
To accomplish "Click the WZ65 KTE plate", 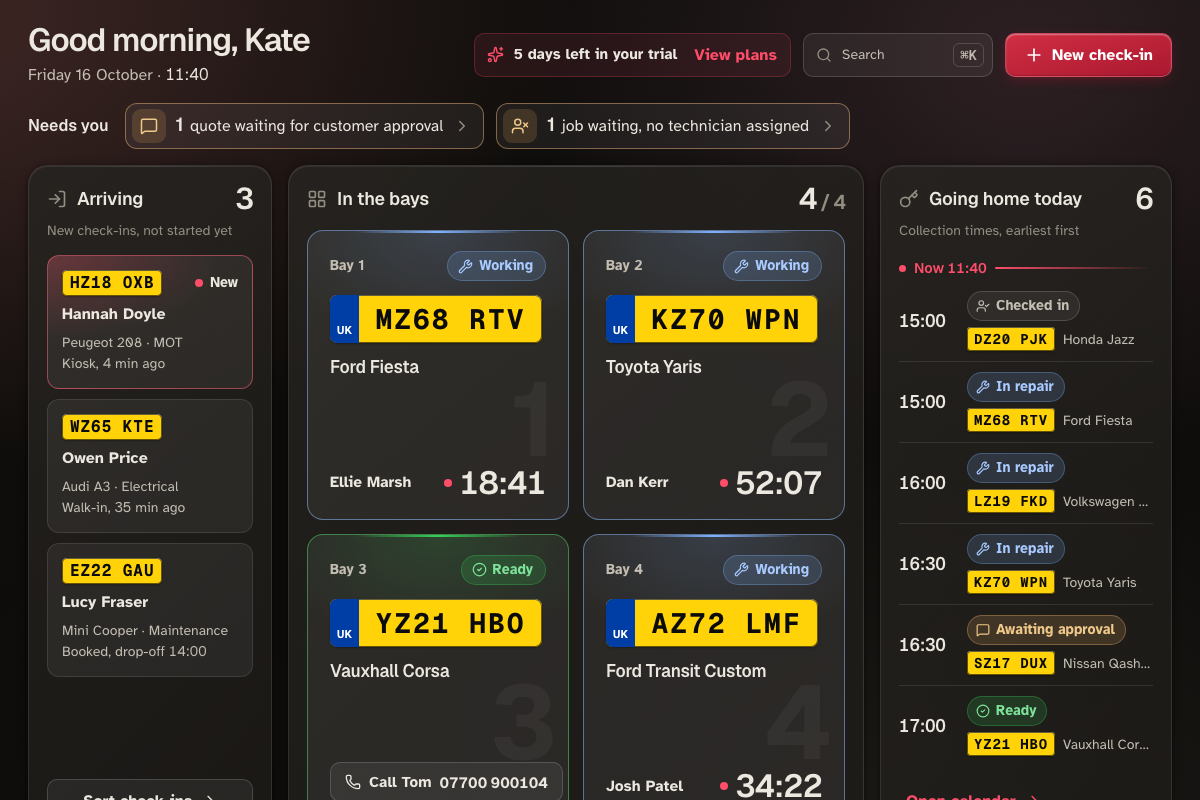I will (112, 427).
